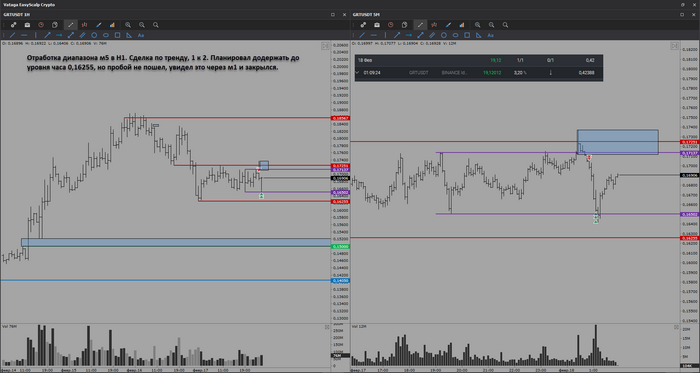The image size is (700, 373).
Task: Reset zoom with plain magnifier in 5M panel
Action: [x=505, y=25]
